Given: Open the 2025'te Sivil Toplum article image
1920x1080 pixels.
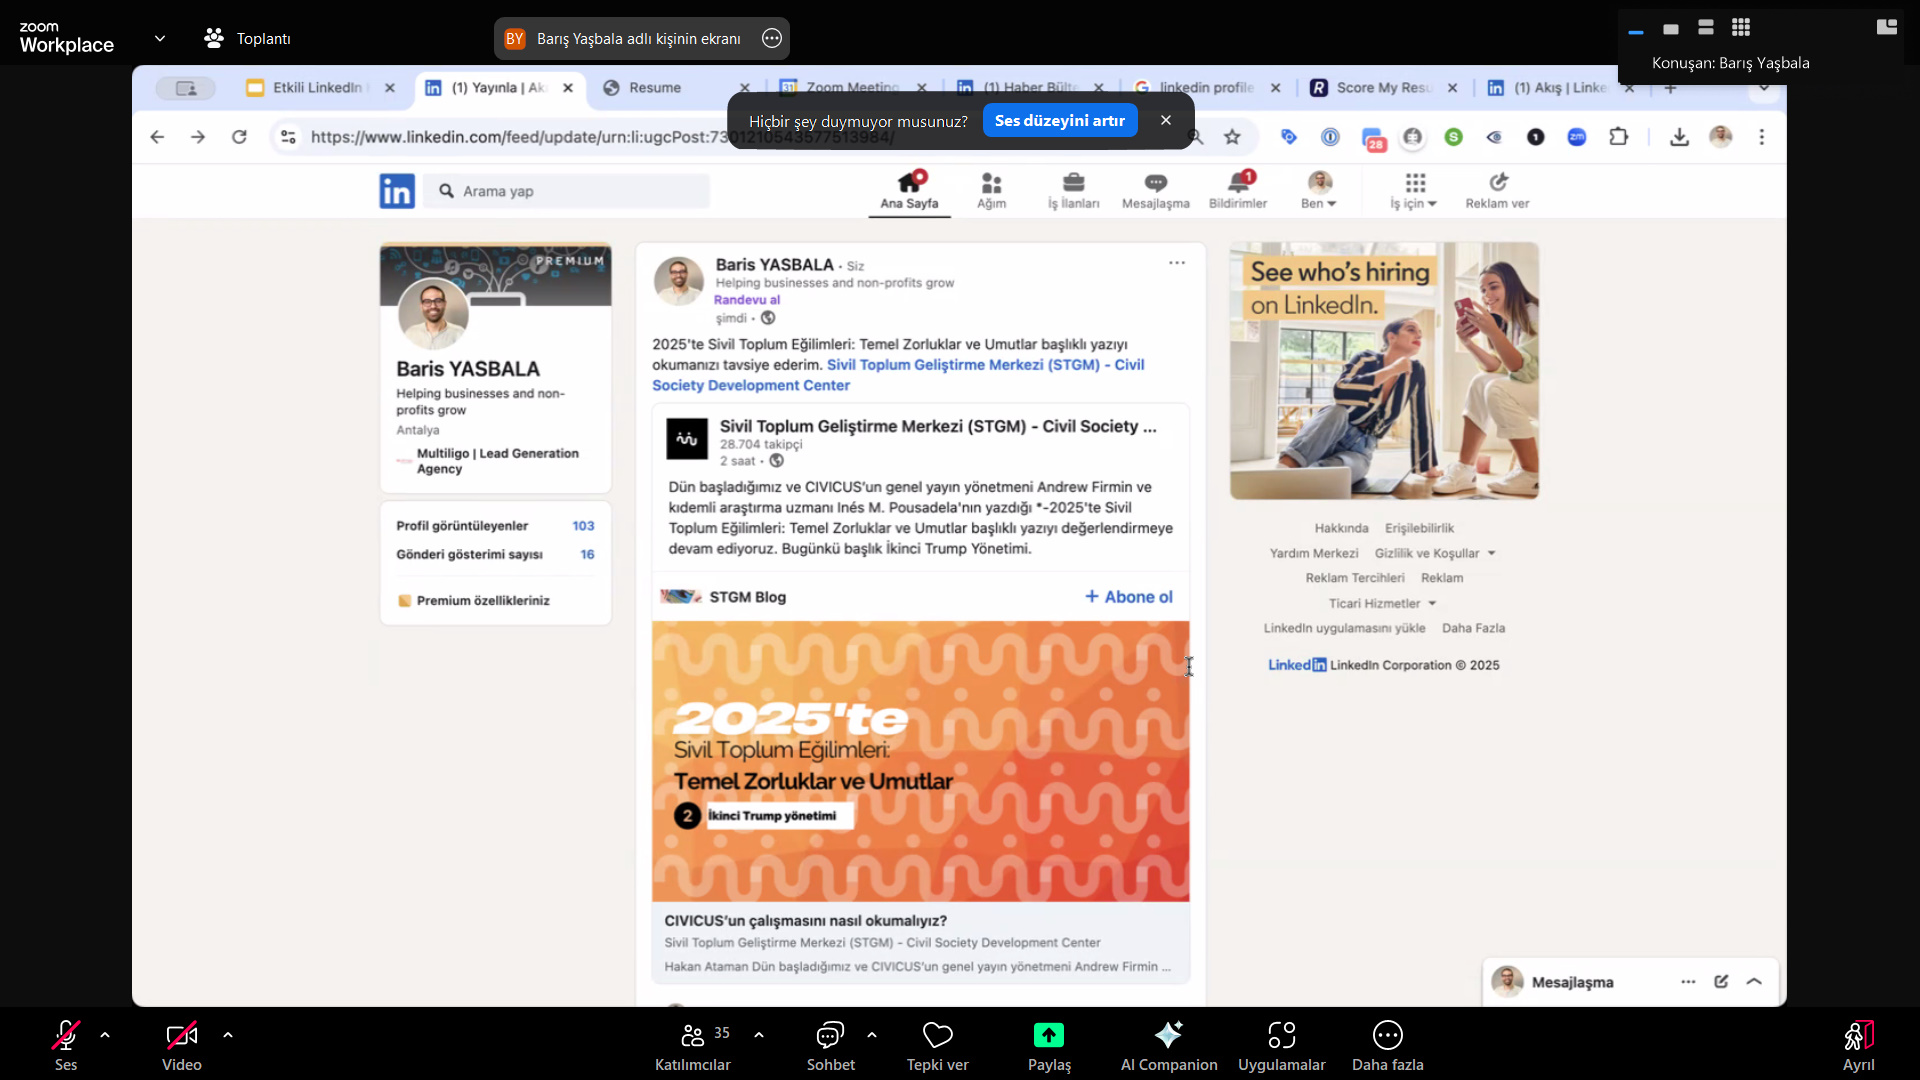Looking at the screenshot, I should [920, 761].
